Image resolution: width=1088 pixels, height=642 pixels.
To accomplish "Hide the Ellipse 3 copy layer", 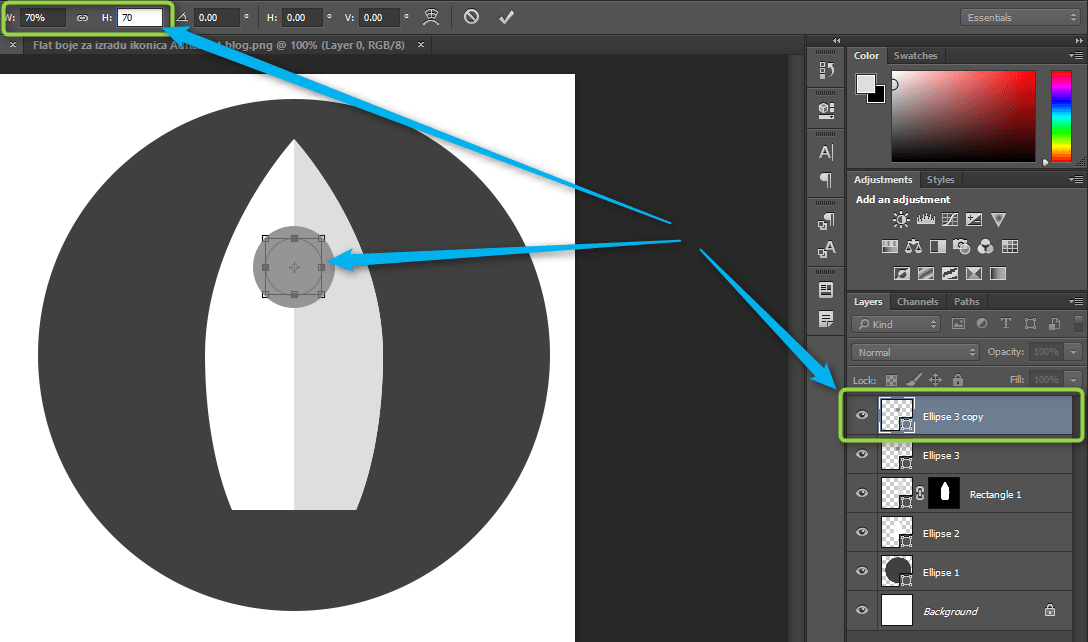I will [x=862, y=415].
